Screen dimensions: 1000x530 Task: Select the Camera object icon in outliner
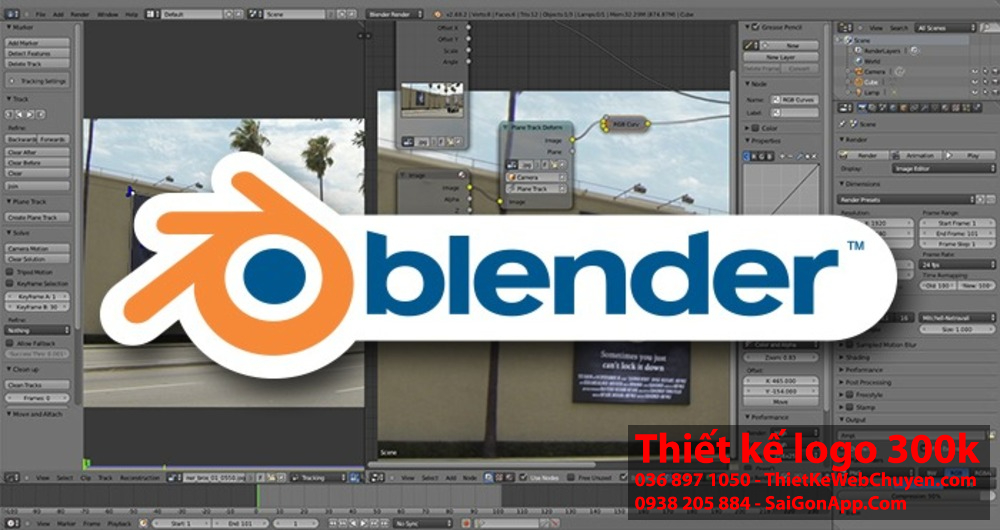[x=857, y=72]
